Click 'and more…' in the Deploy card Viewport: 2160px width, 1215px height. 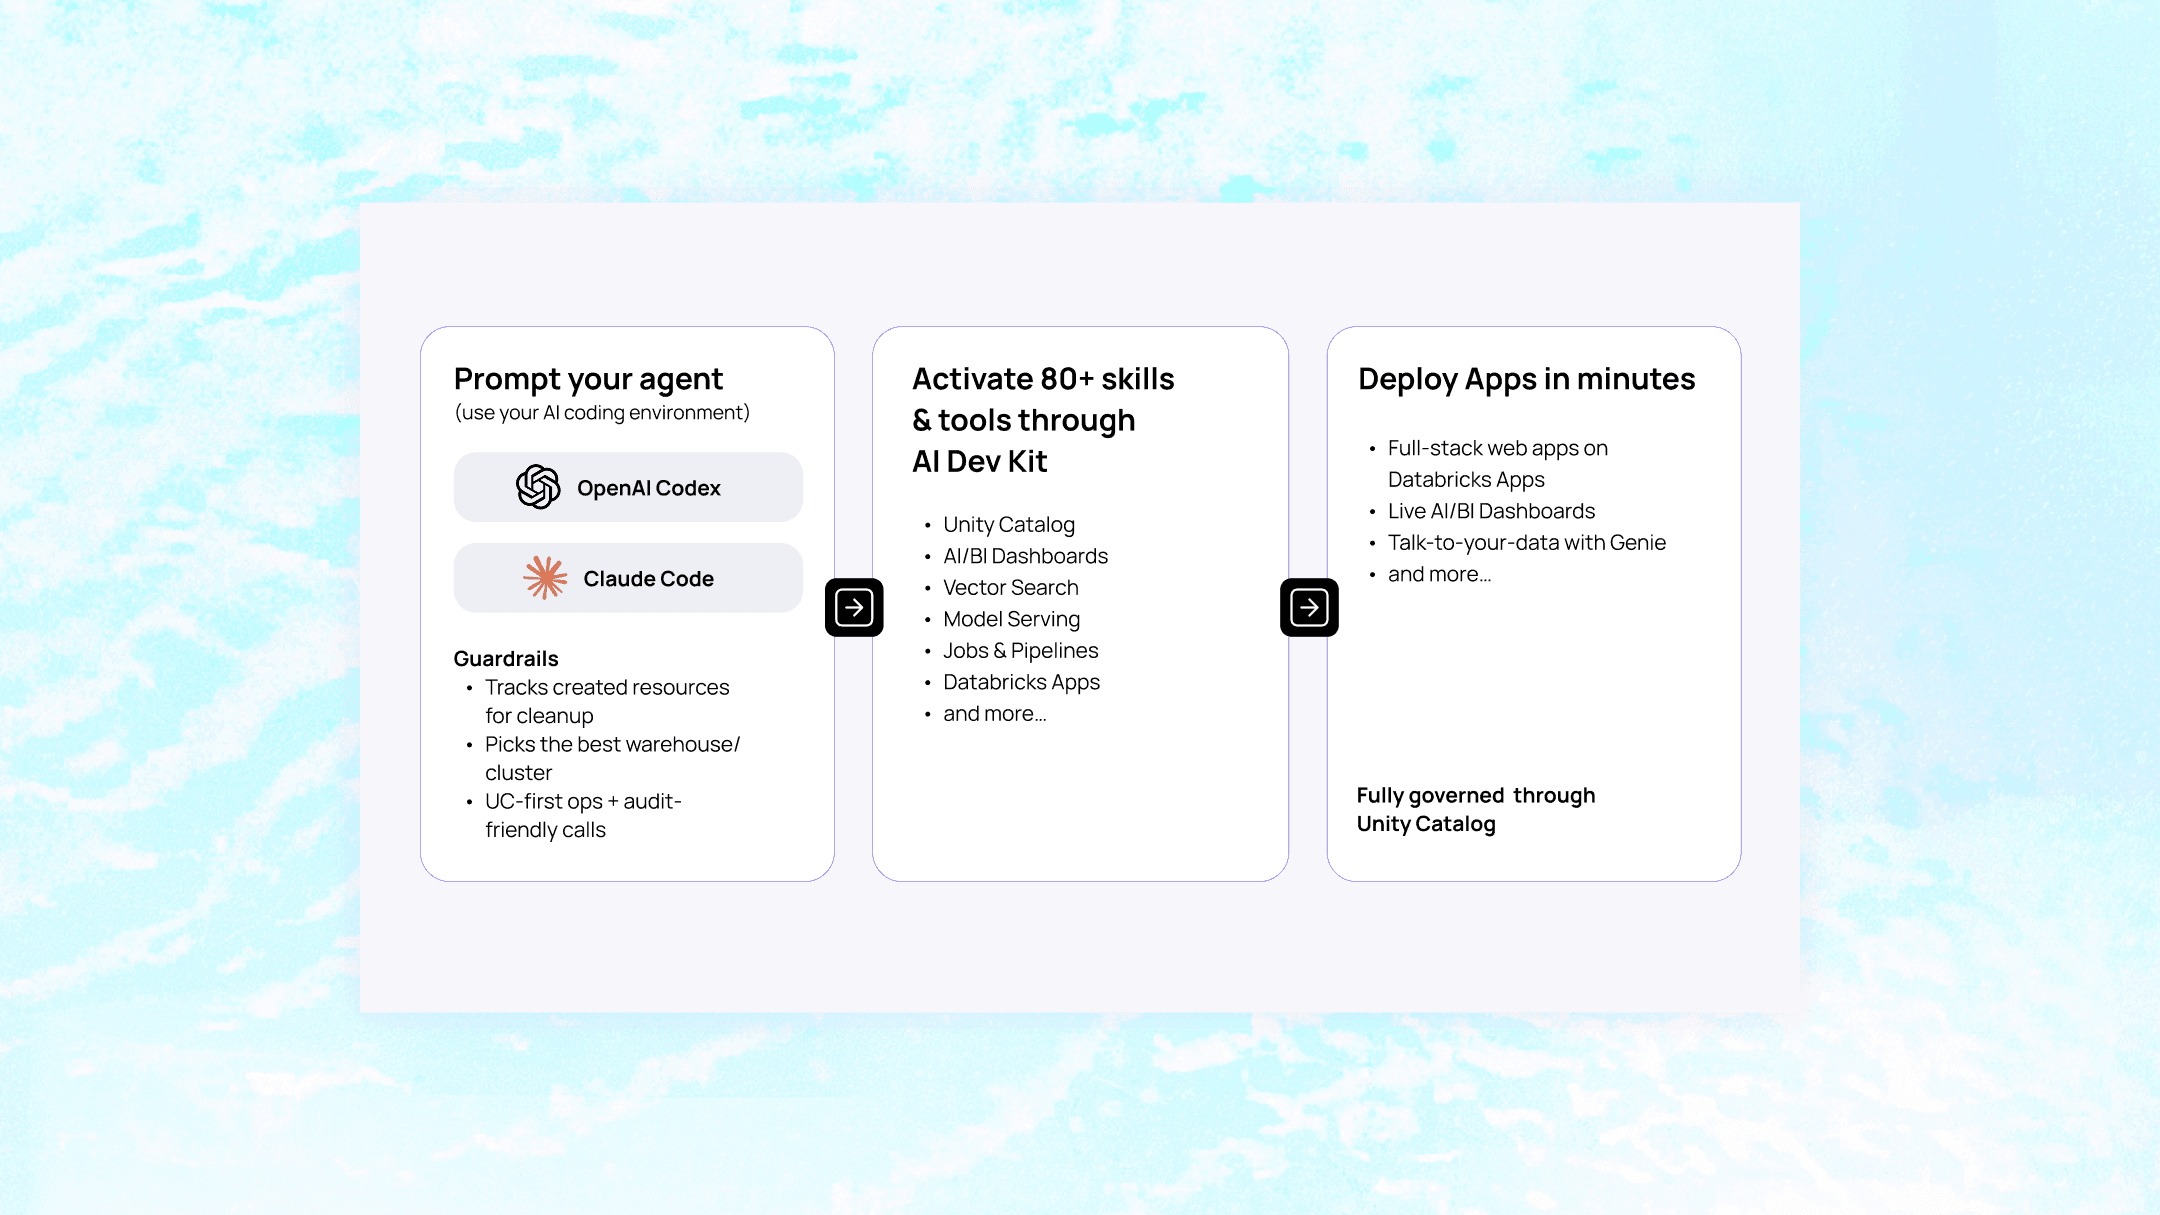pyautogui.click(x=1439, y=574)
